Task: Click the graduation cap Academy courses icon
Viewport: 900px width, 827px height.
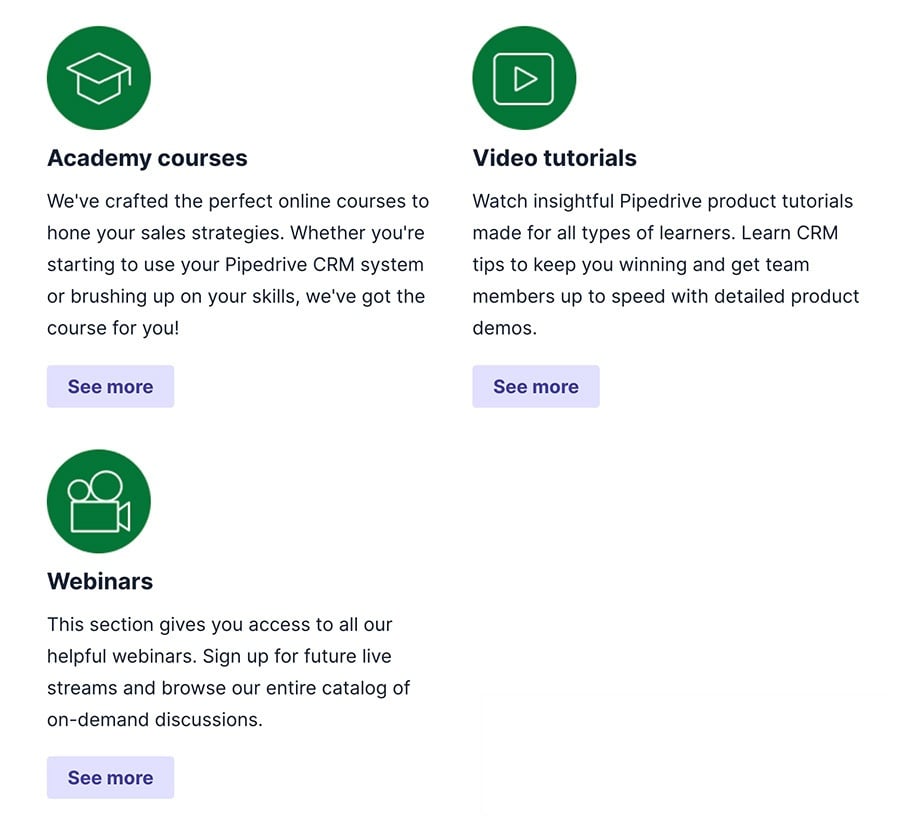Action: click(98, 77)
